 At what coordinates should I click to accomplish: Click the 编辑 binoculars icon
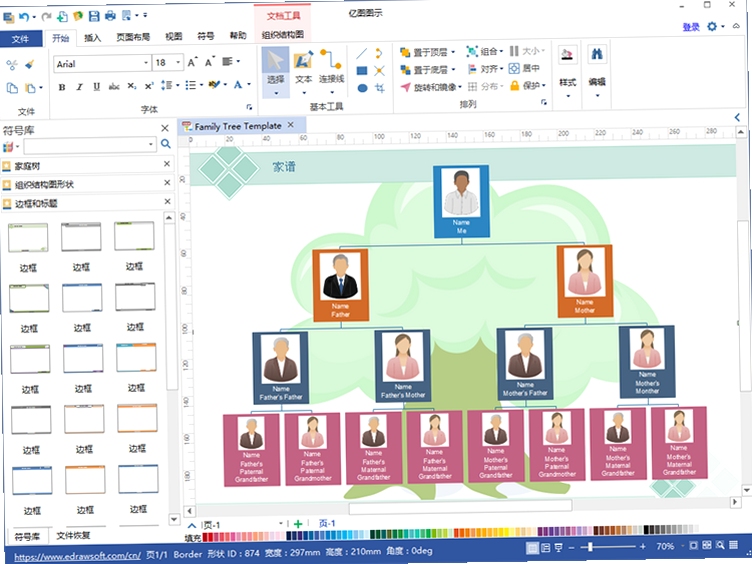(597, 54)
